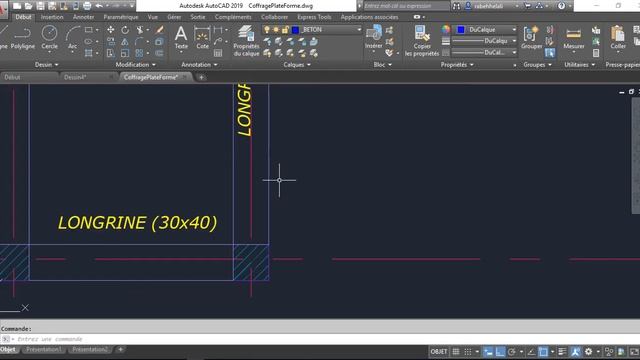Click the table icon in Annotation panel
640x360 pixels.
218,53
